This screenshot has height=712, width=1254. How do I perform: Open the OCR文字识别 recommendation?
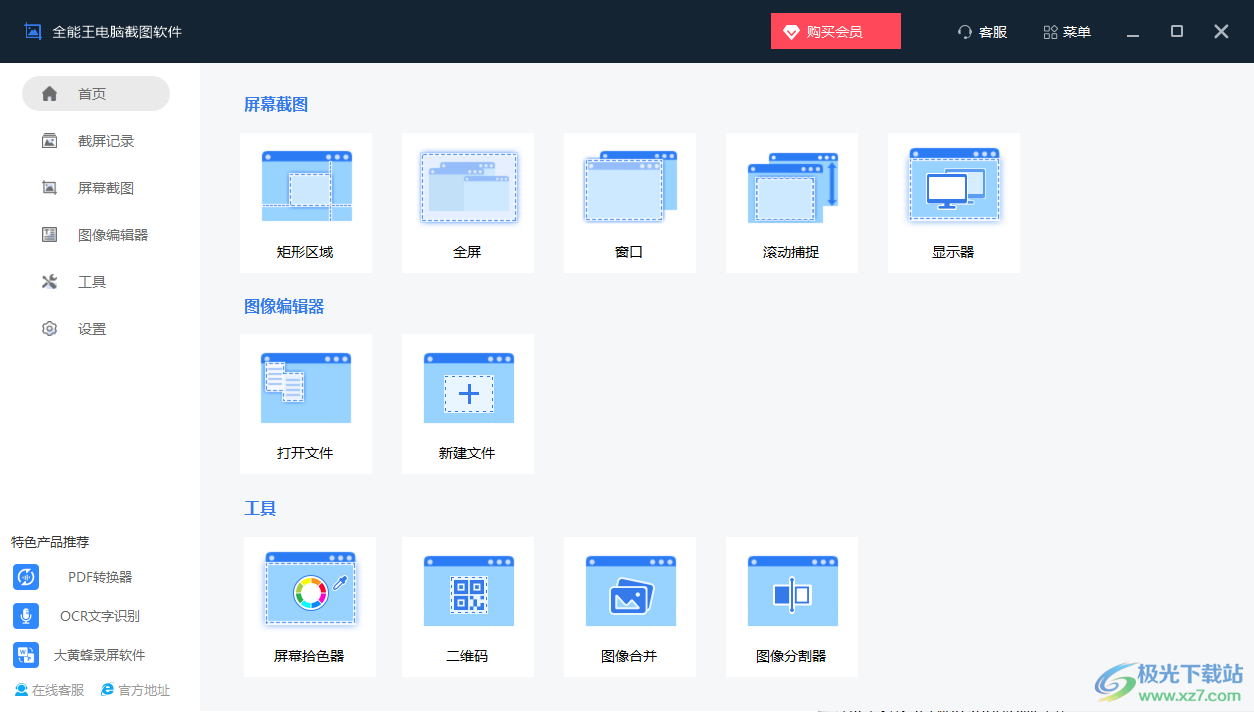[100, 616]
